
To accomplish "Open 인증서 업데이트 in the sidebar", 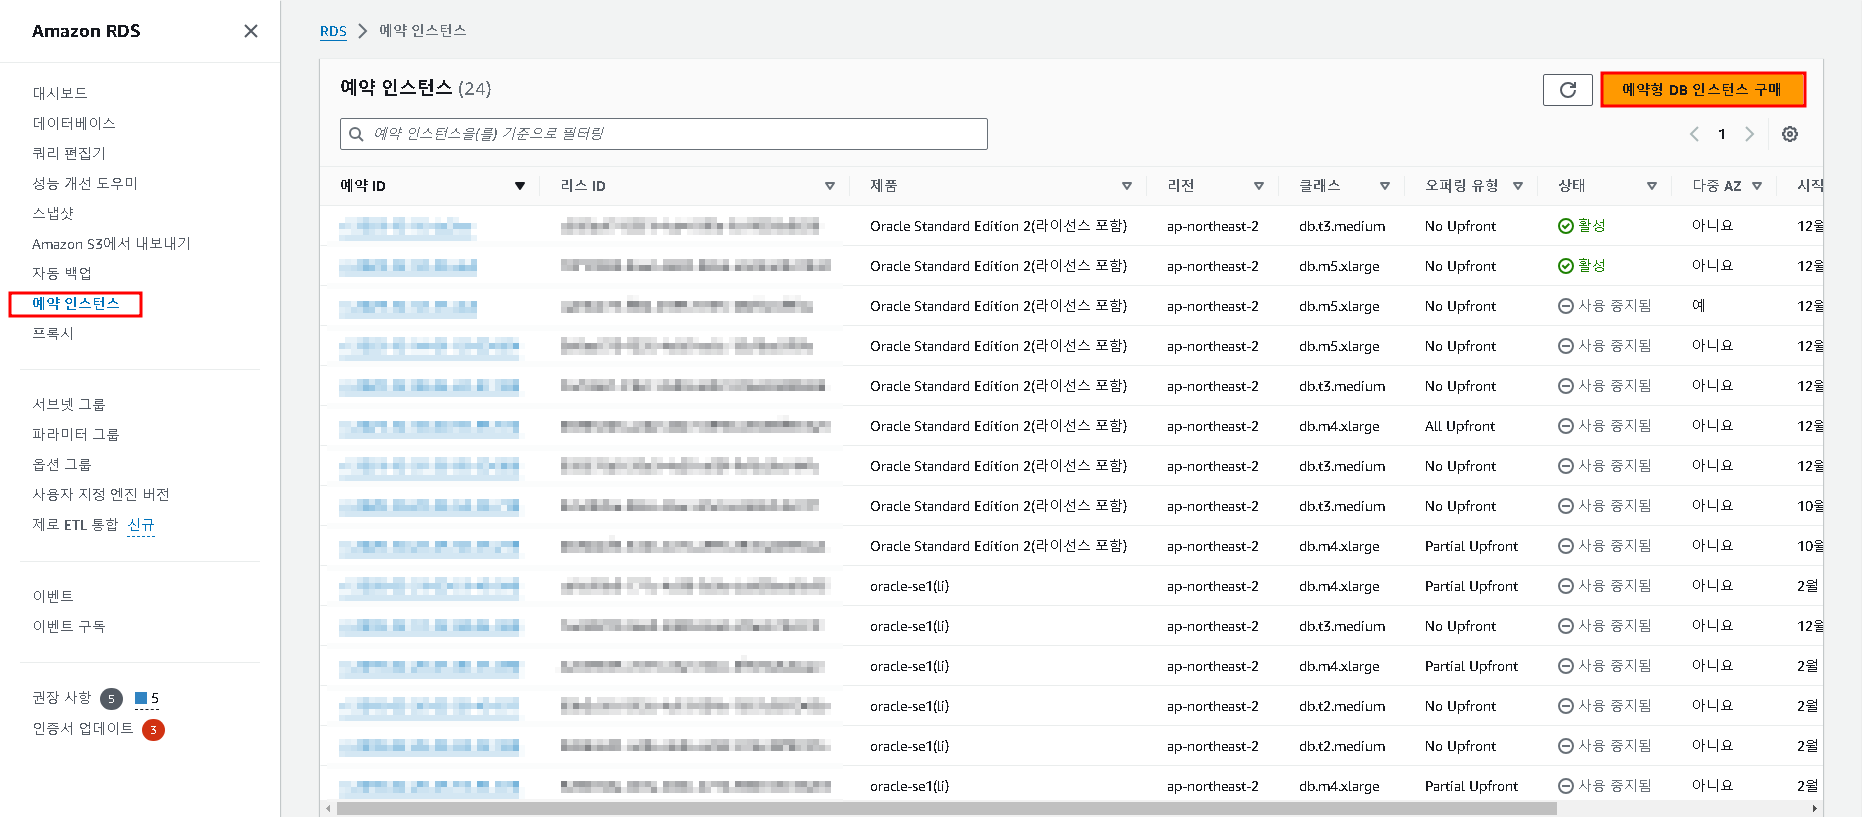I will (x=83, y=728).
